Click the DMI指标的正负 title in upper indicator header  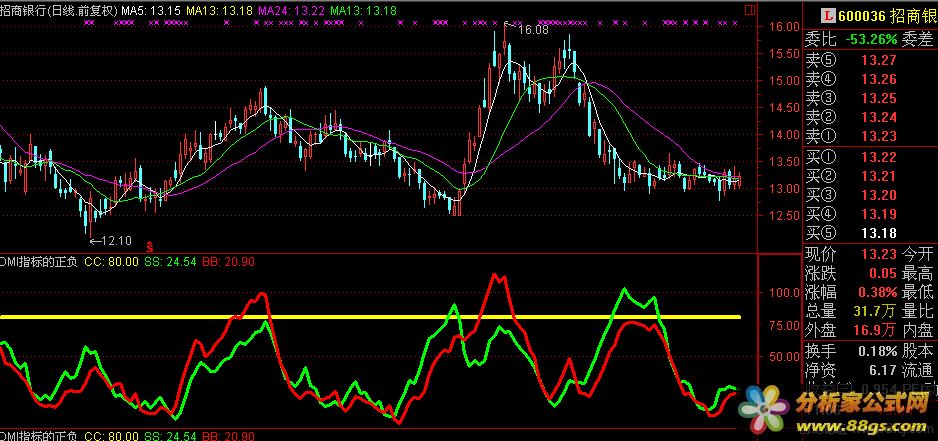click(x=39, y=262)
